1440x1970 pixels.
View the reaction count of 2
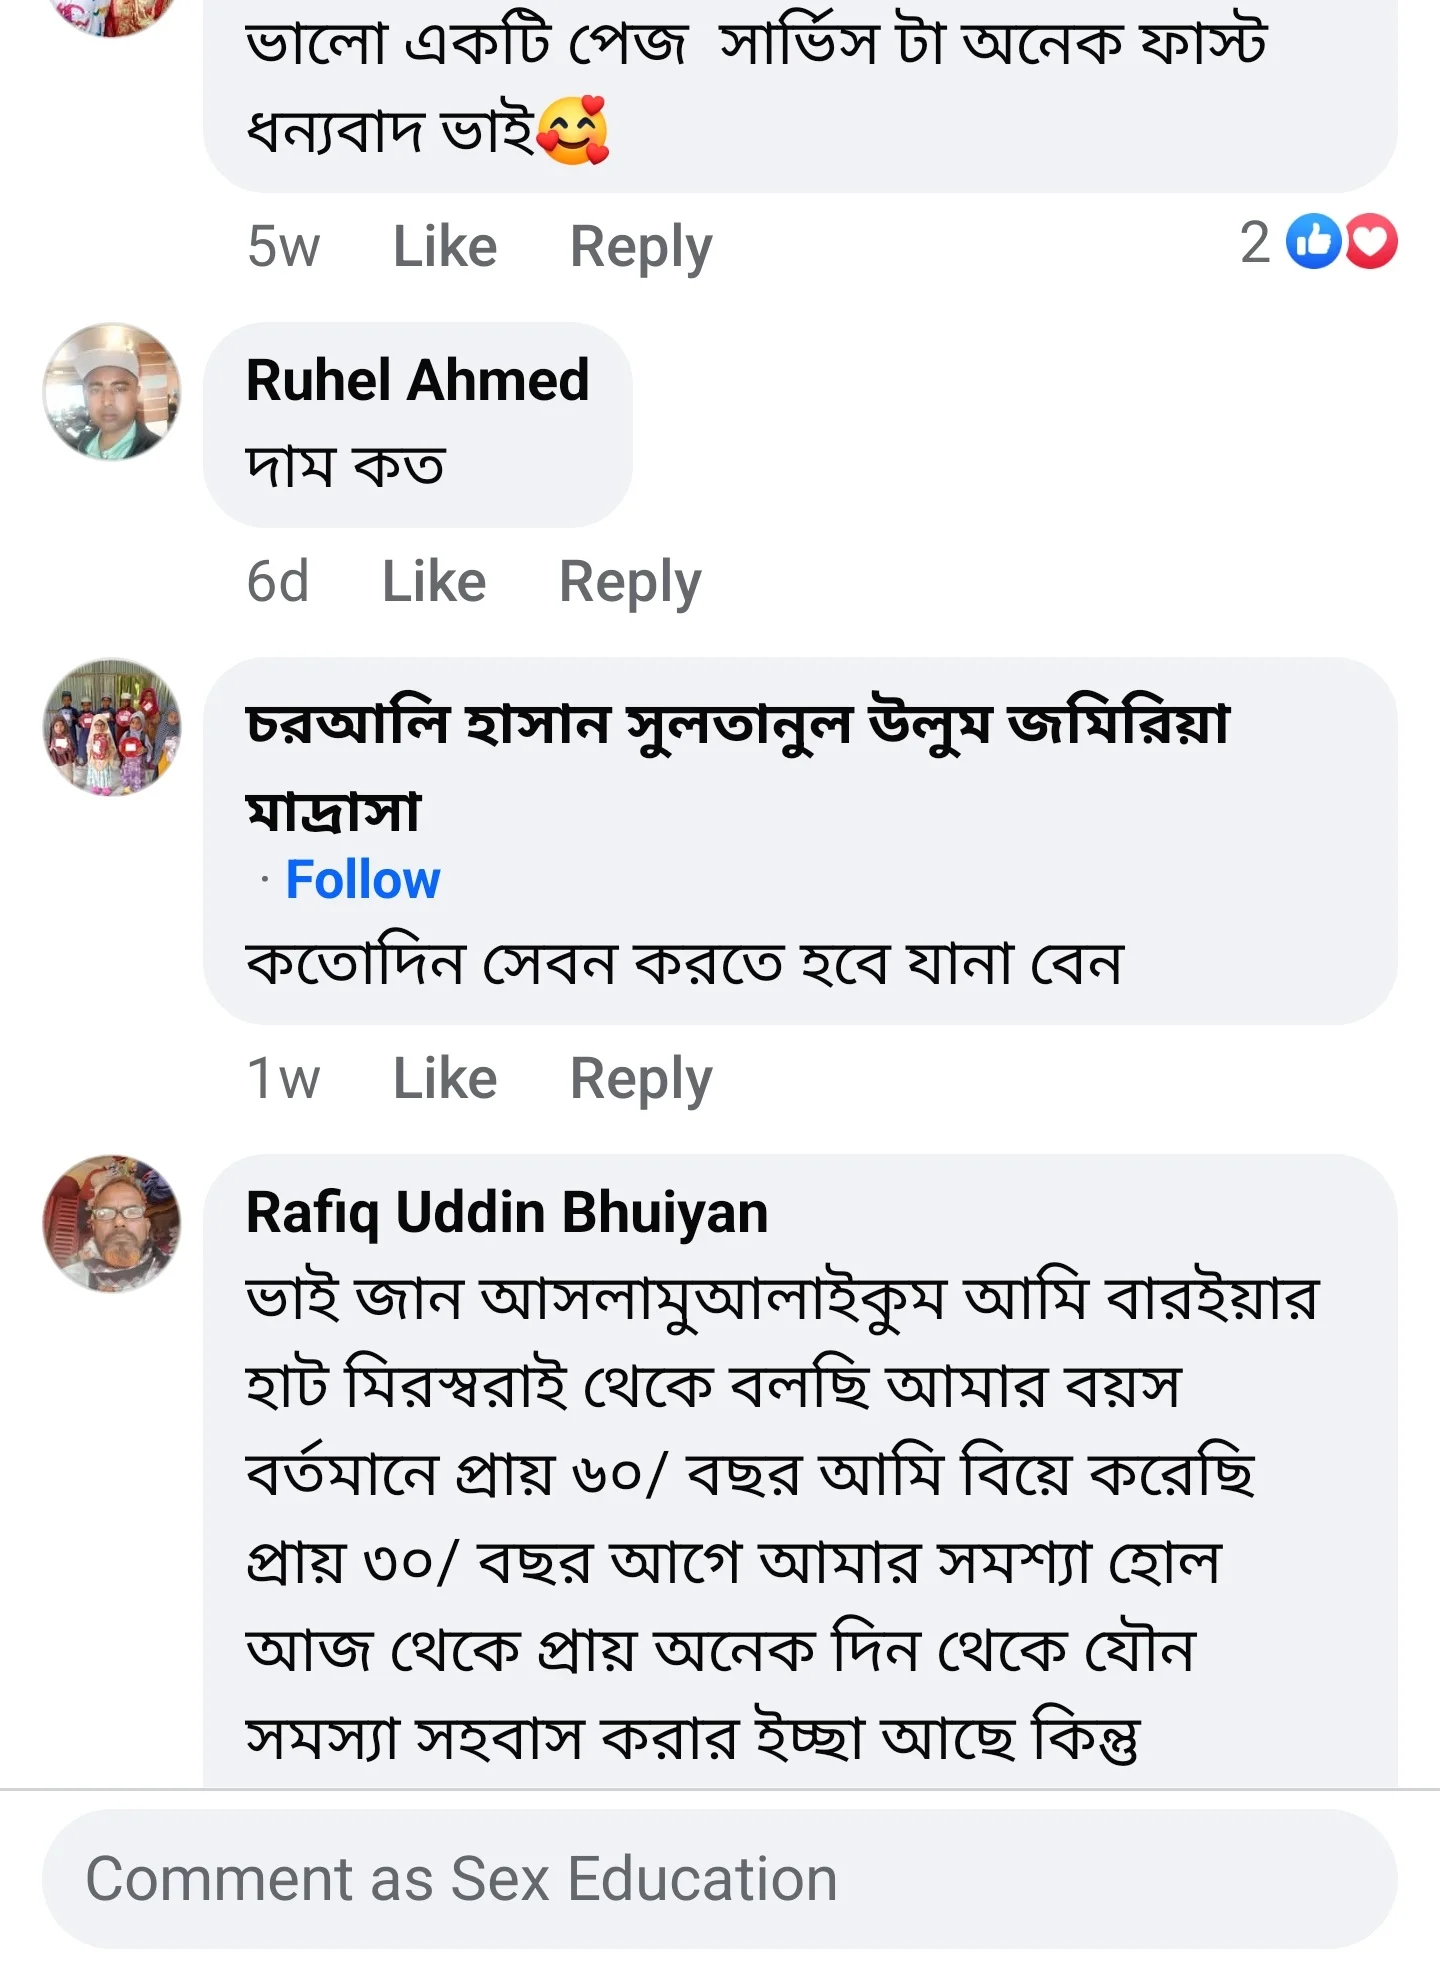(1255, 242)
